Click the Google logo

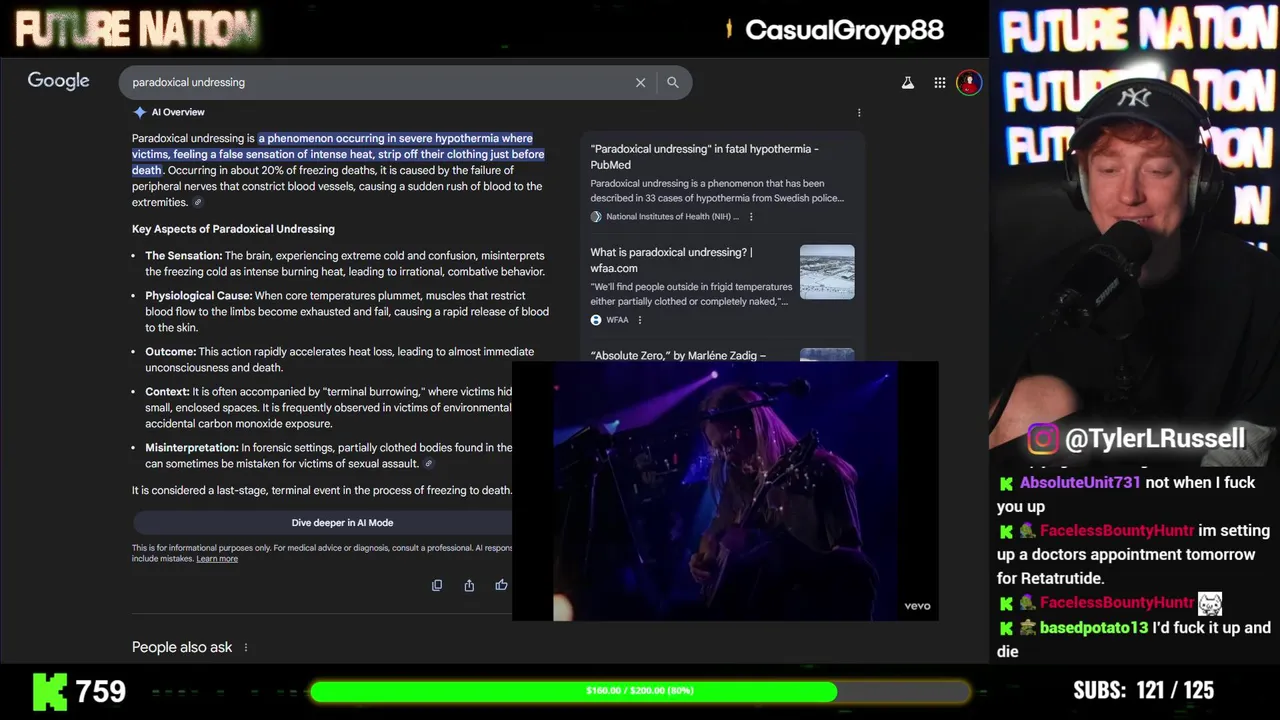pos(58,81)
